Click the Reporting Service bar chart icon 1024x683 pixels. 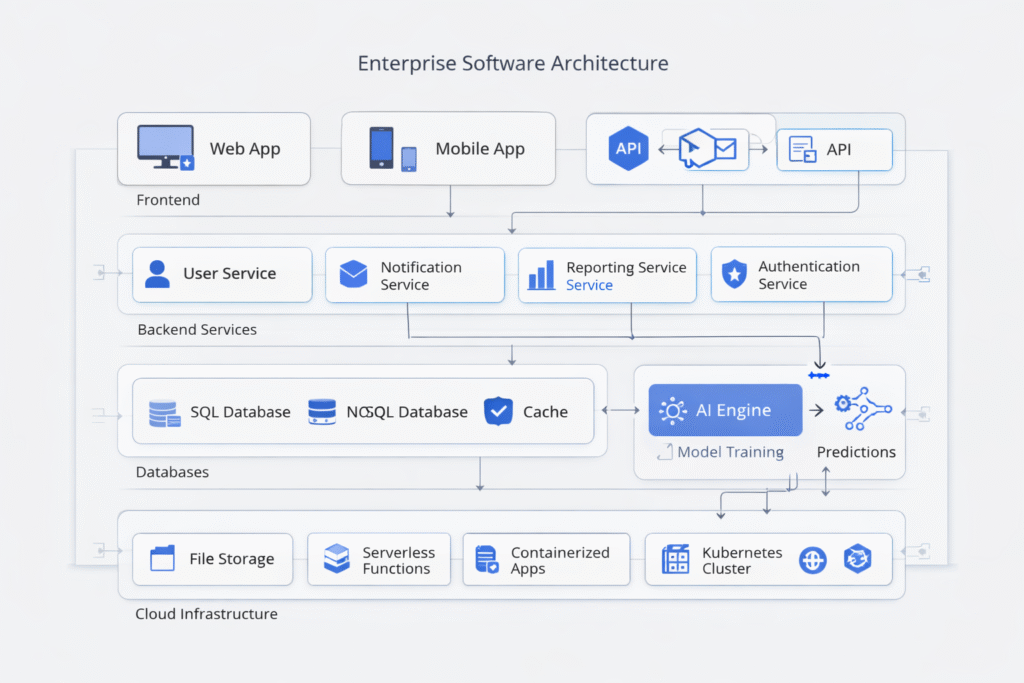coord(541,275)
